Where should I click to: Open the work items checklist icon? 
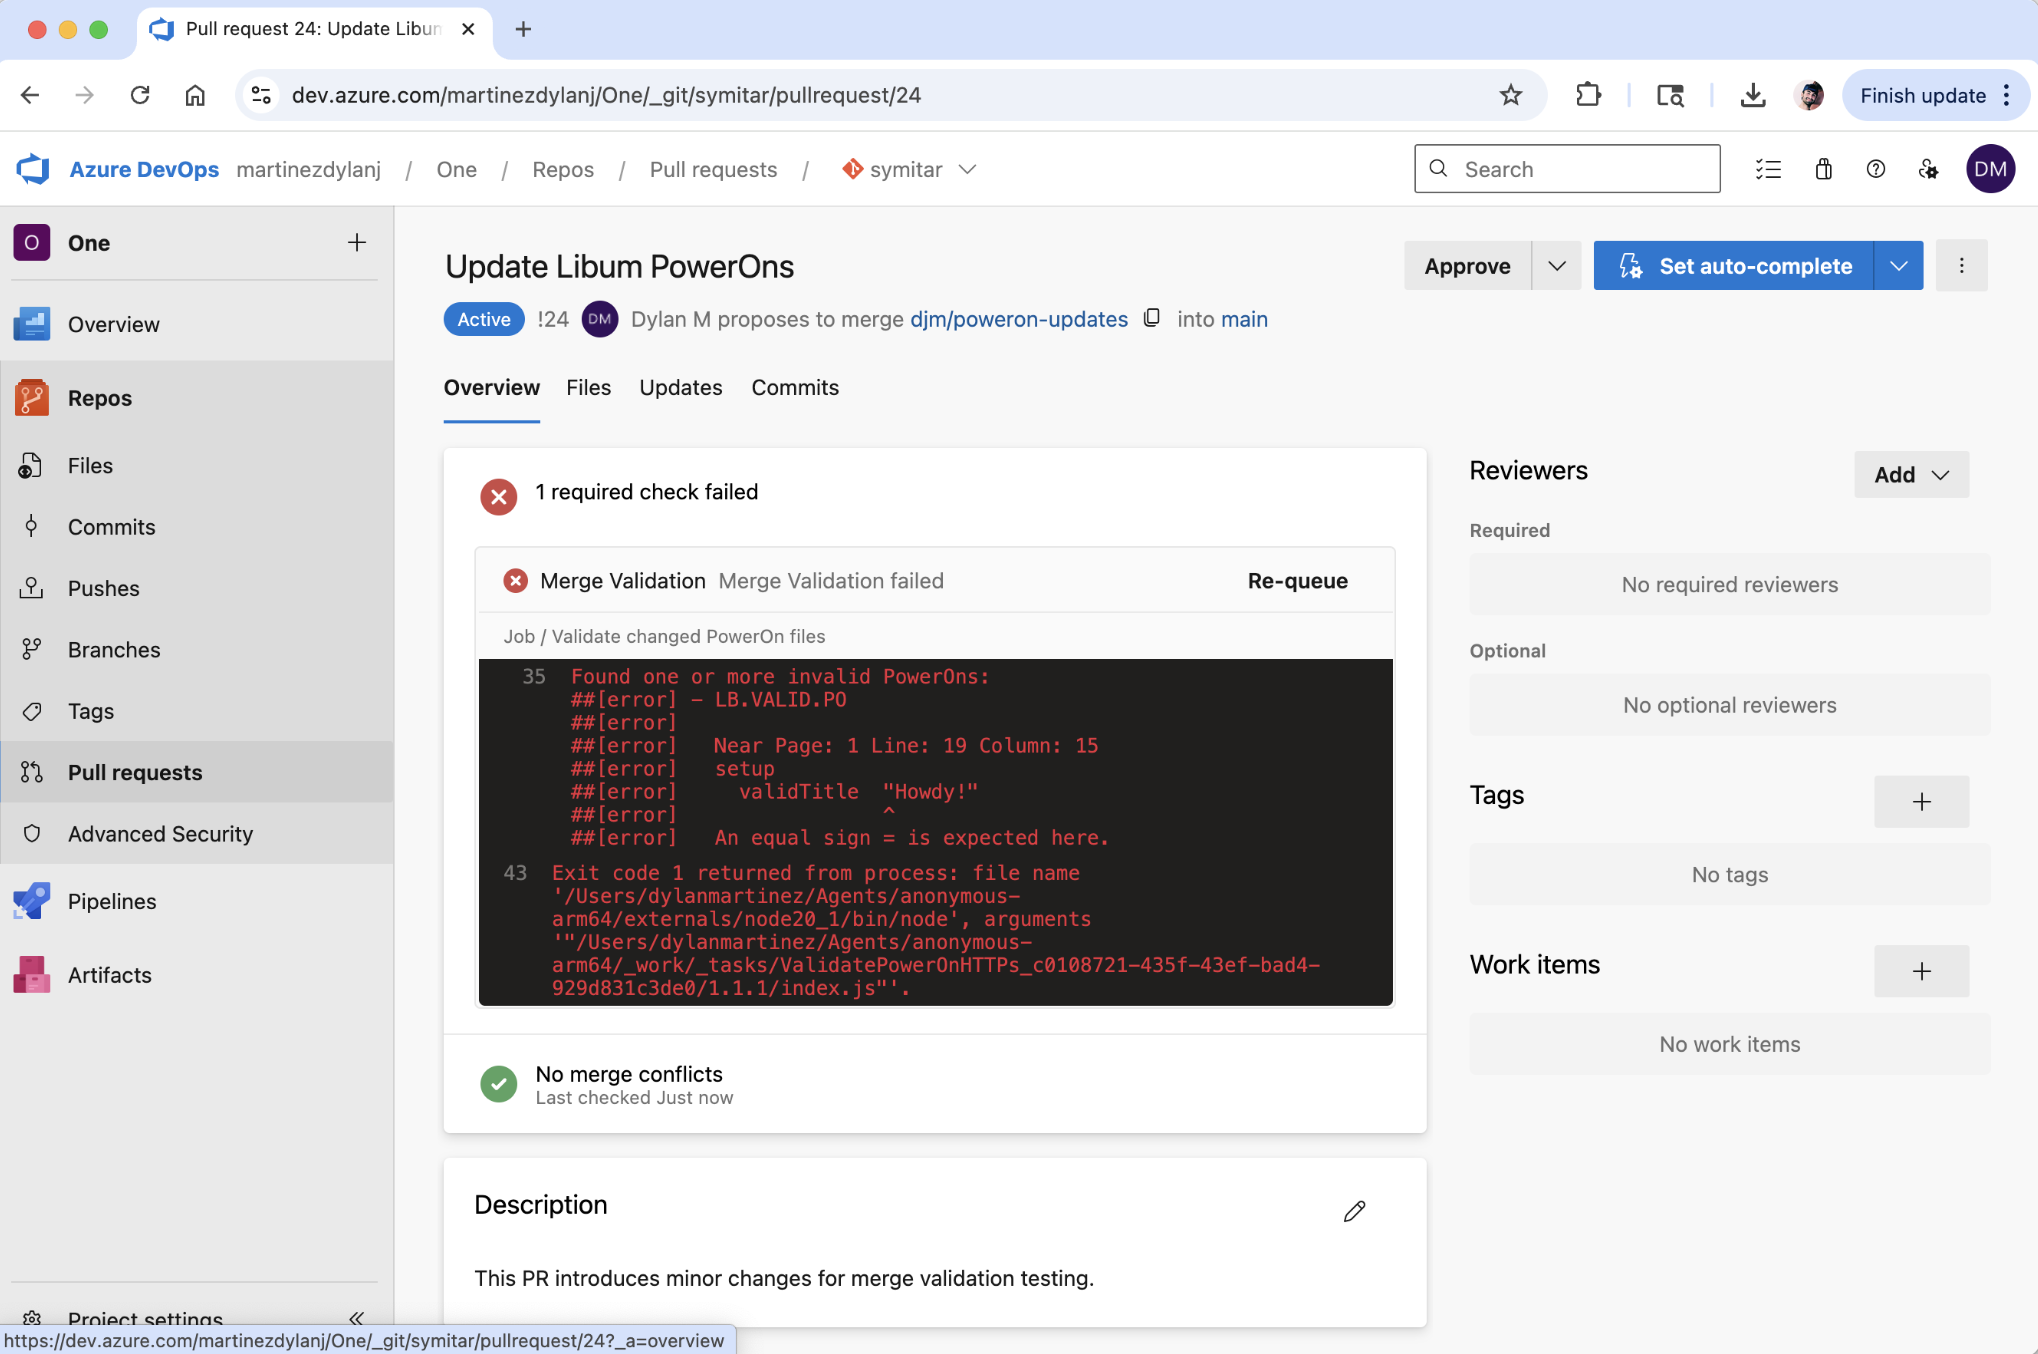[1768, 169]
